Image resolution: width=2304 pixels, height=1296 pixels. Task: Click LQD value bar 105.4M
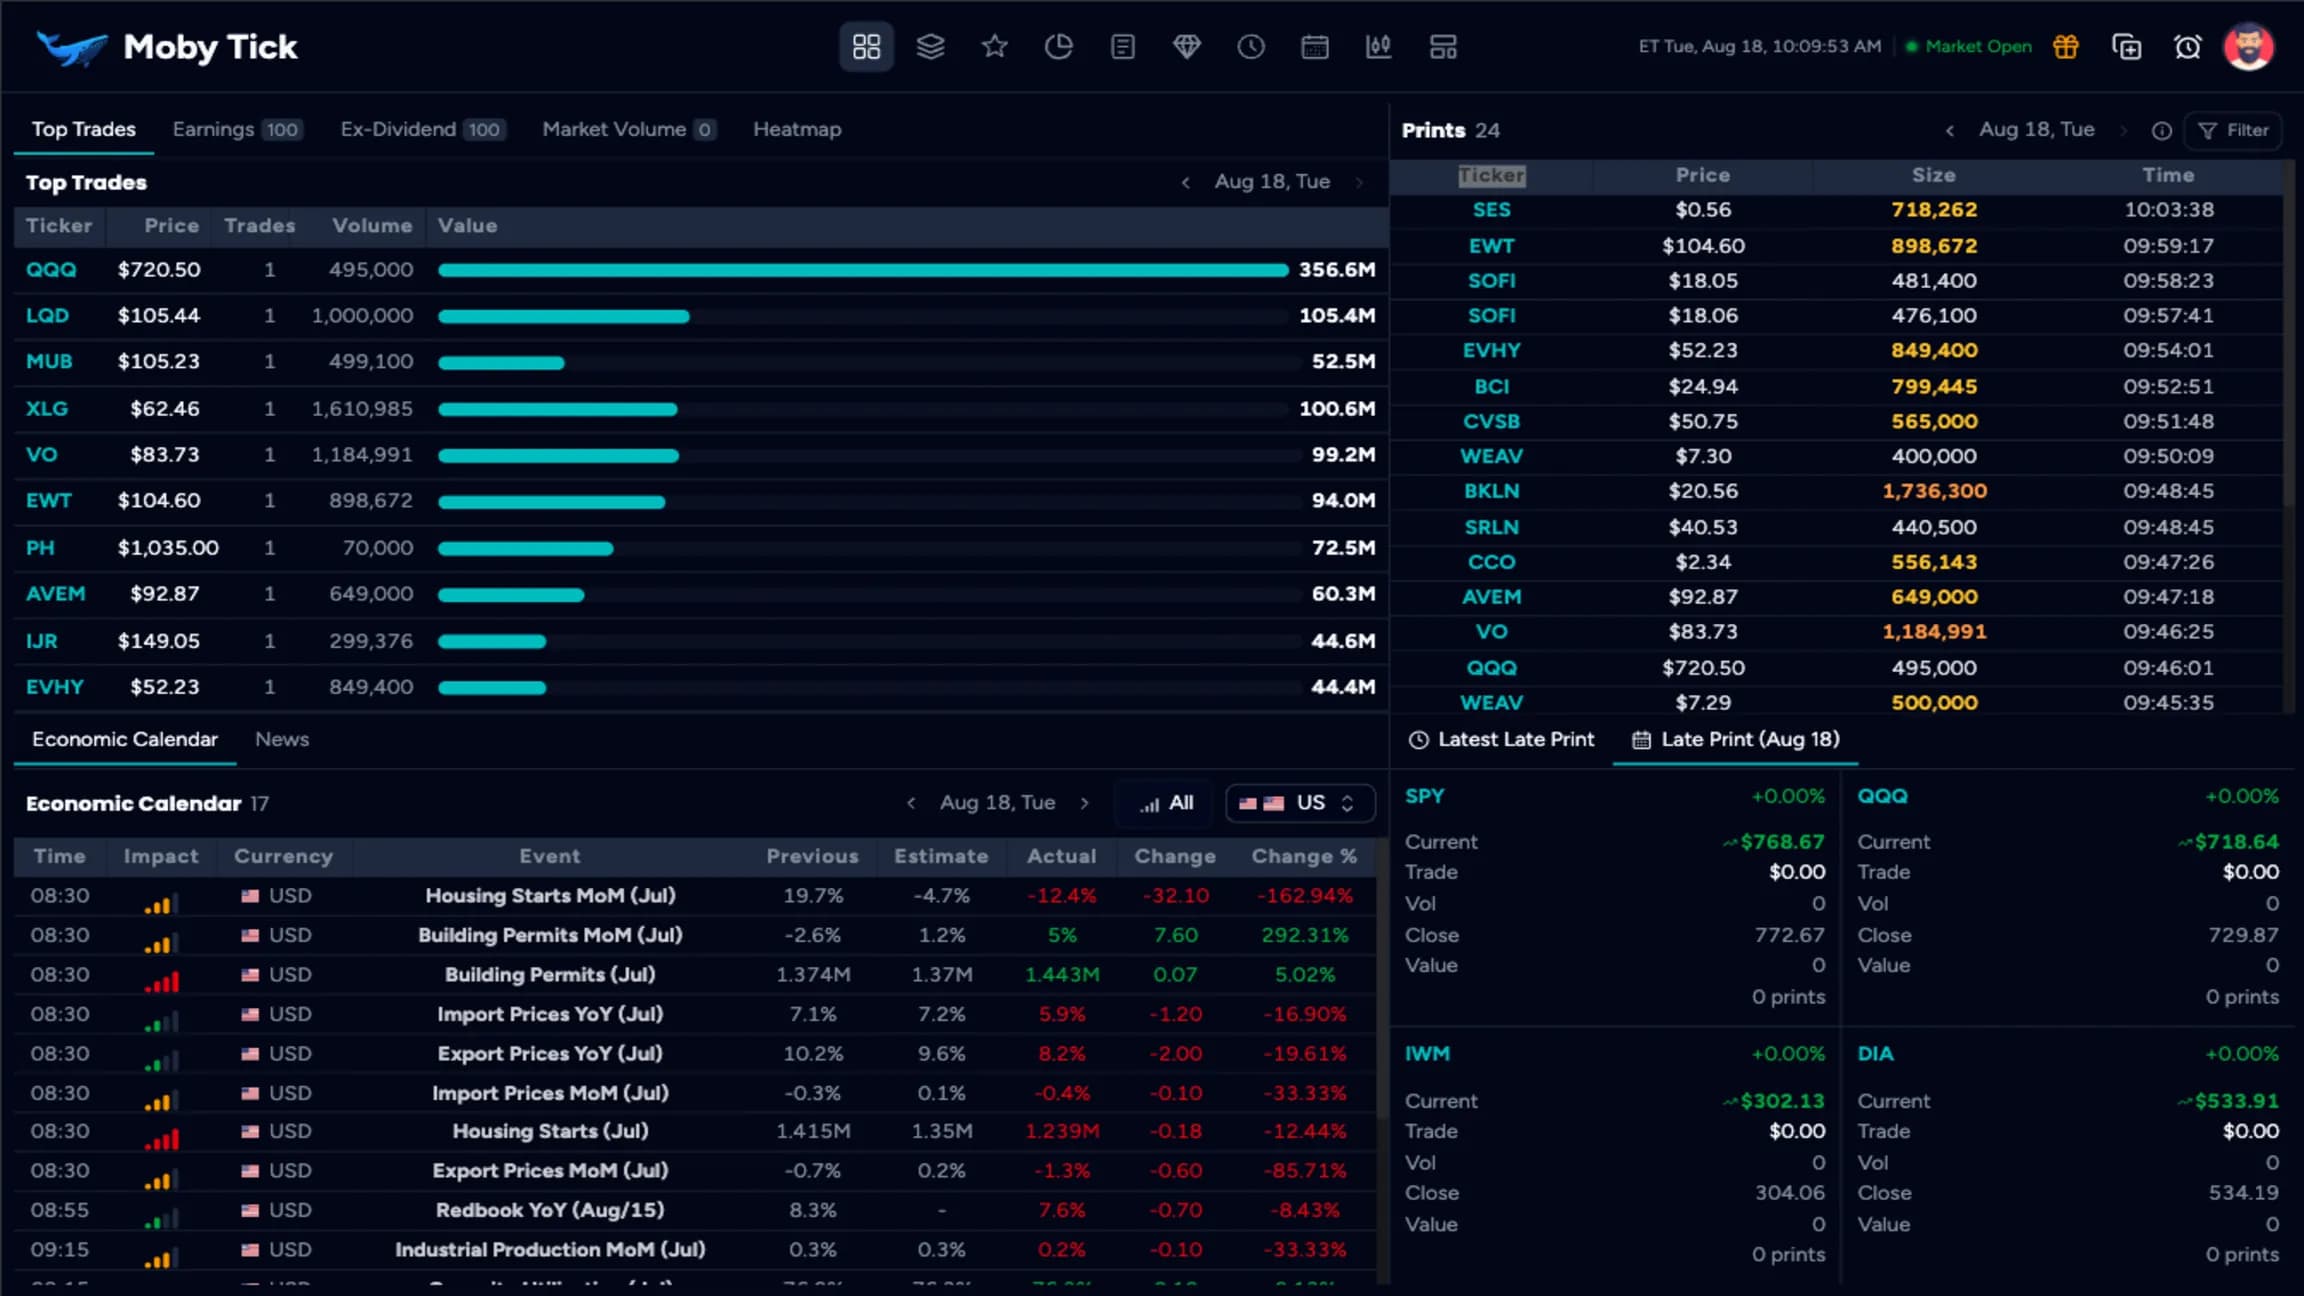563,316
